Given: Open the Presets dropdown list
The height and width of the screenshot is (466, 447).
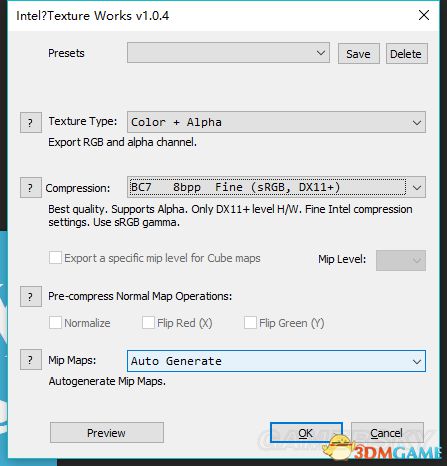Looking at the screenshot, I should [x=228, y=53].
